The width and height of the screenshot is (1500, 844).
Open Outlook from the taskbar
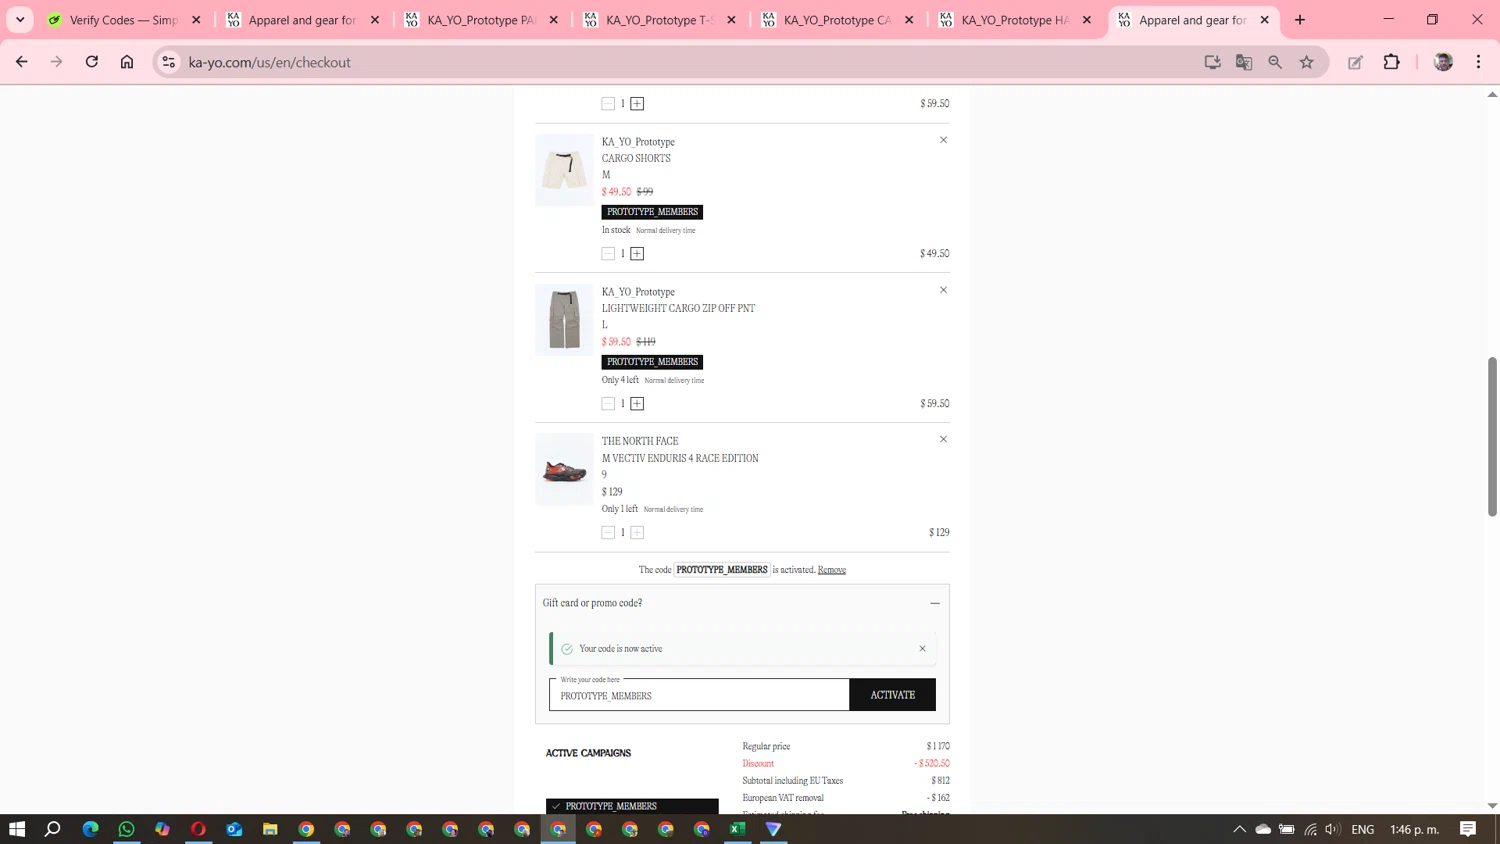(x=234, y=829)
